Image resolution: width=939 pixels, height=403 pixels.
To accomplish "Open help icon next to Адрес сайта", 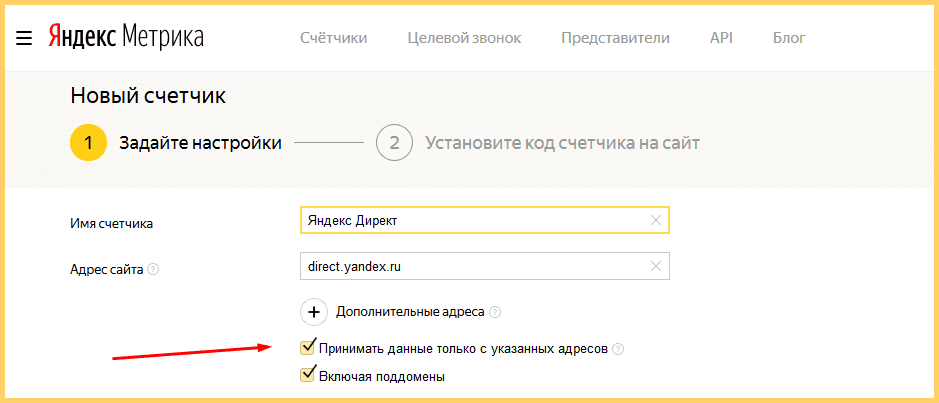I will (153, 269).
